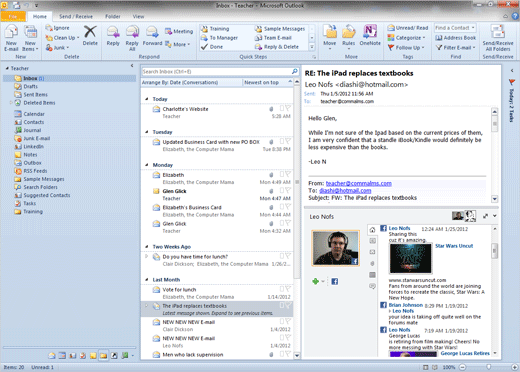Minimize the navigation pane
520x372 pixels.
pos(132,66)
